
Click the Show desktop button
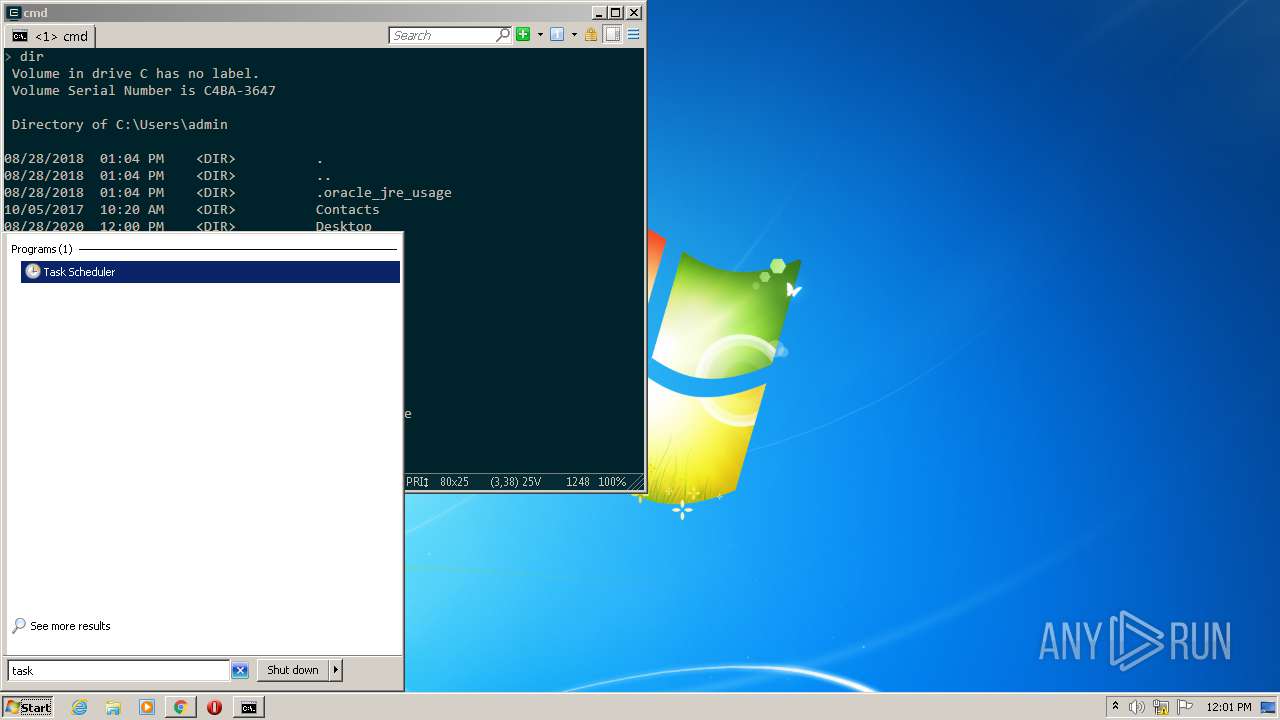point(1270,707)
